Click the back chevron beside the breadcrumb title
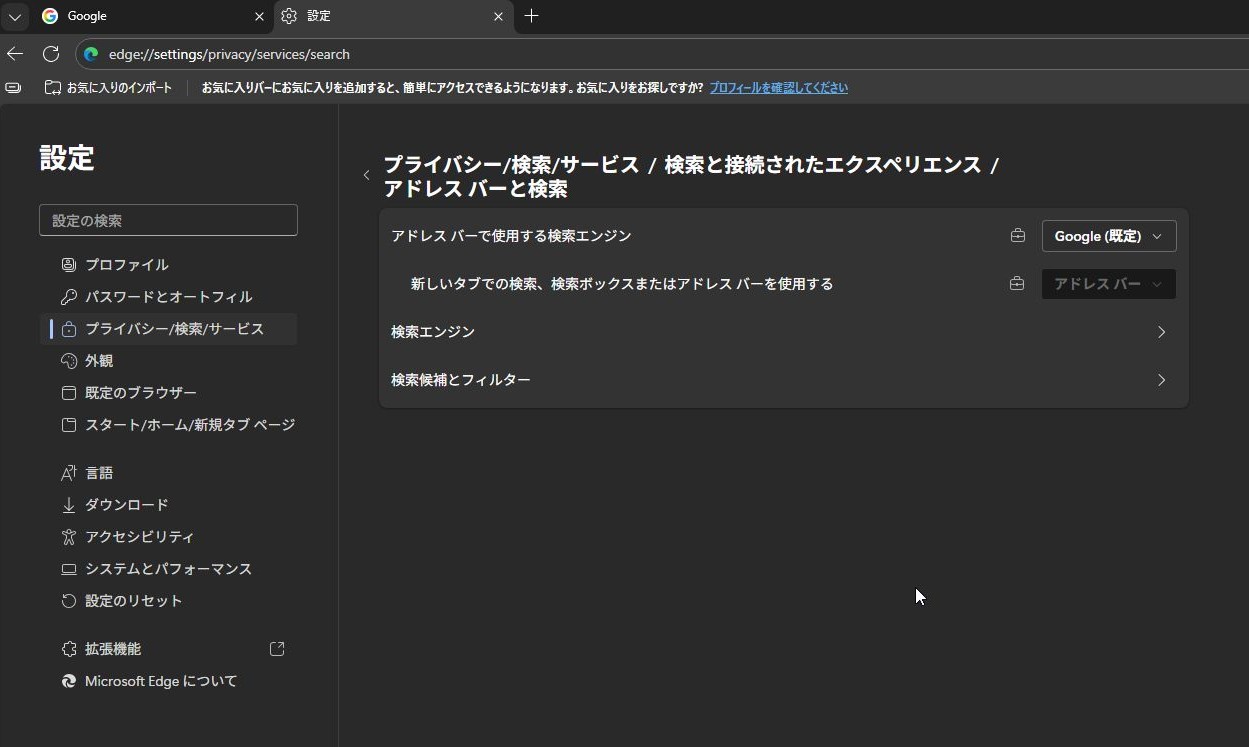Viewport: 1249px width, 747px height. click(366, 175)
